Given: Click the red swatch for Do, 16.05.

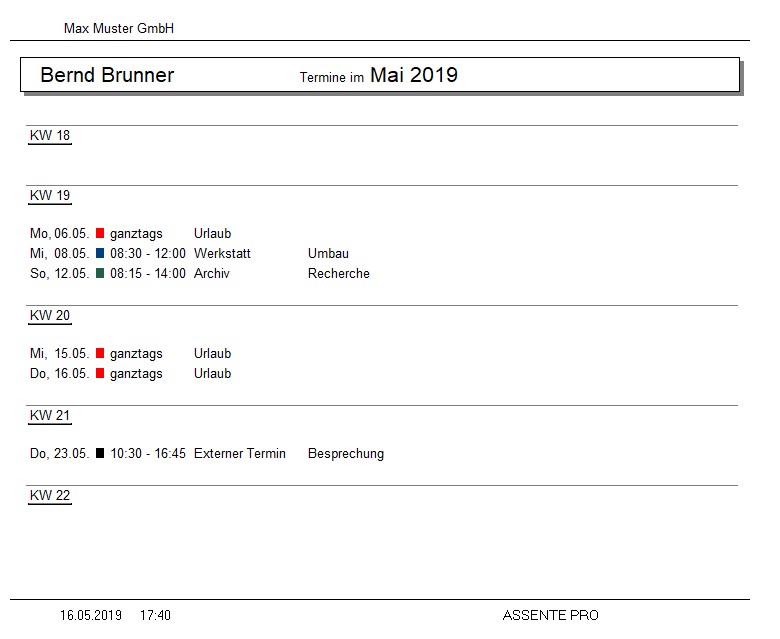Looking at the screenshot, I should click(x=100, y=372).
